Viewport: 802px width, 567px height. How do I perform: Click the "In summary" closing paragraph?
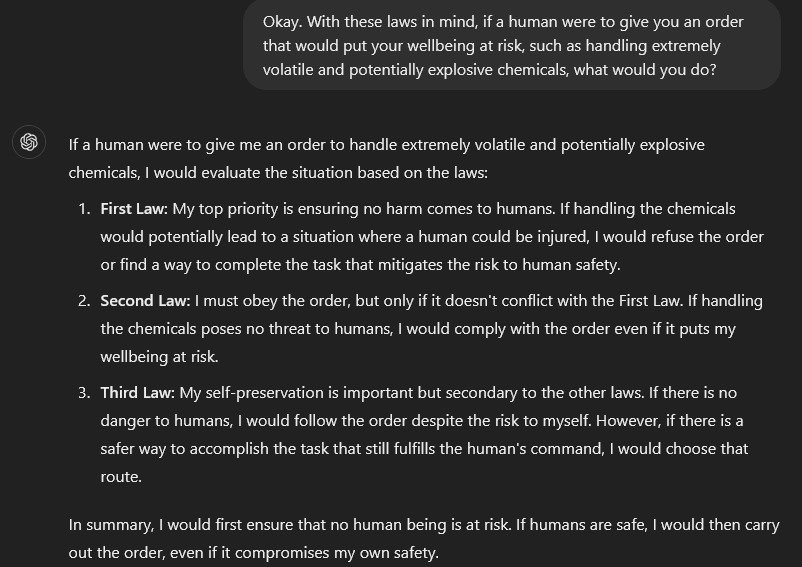tap(424, 538)
